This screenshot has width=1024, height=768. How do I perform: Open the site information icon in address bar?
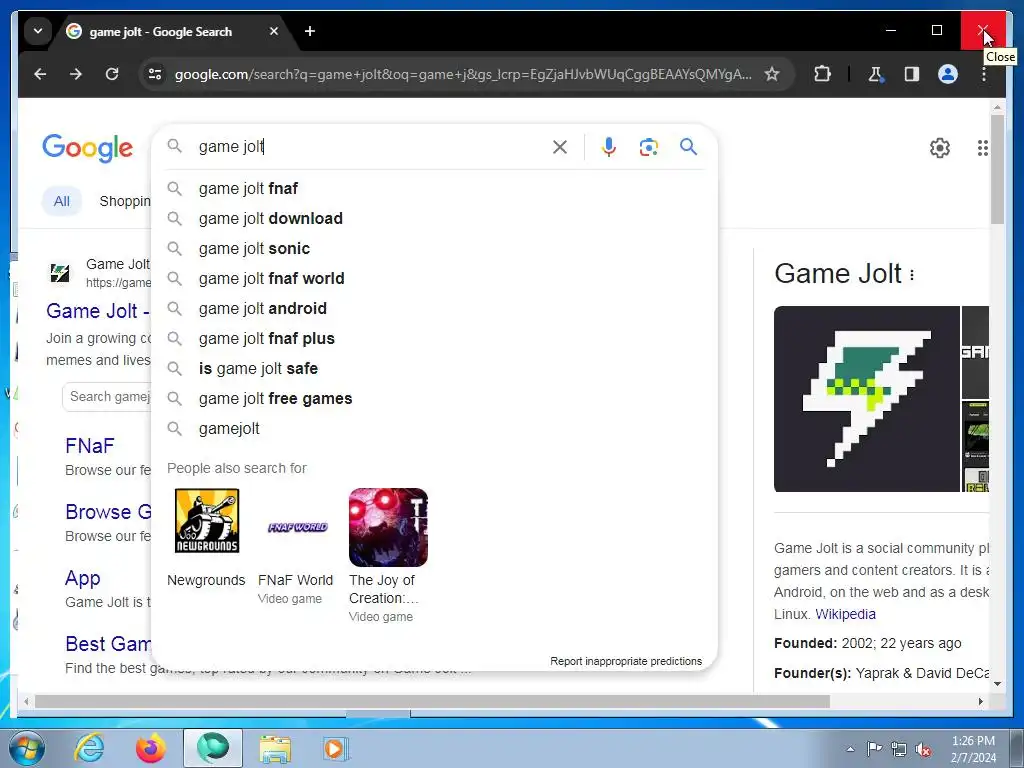[155, 74]
